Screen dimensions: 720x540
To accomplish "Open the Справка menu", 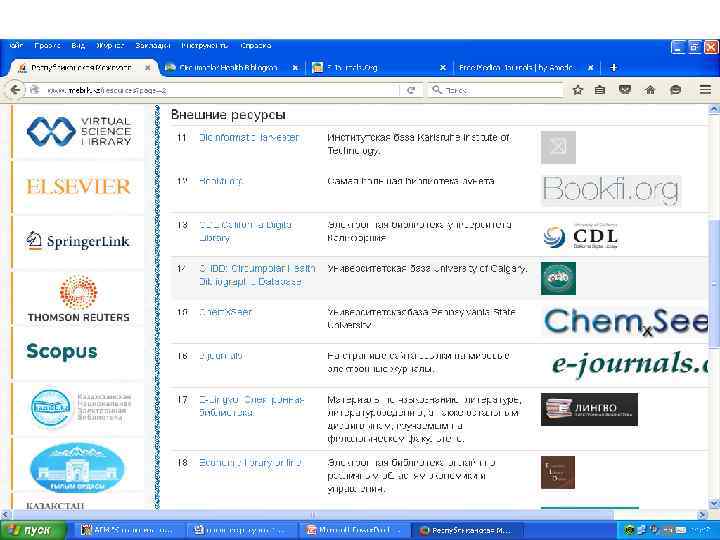I will tap(256, 45).
